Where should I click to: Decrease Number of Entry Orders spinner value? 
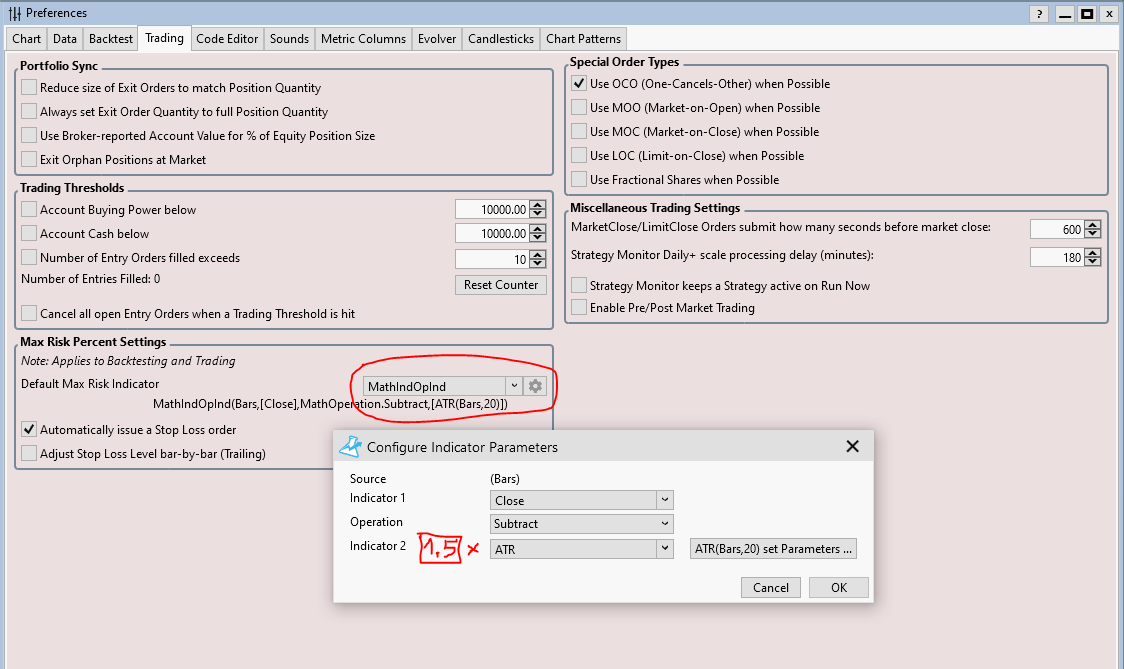(538, 263)
